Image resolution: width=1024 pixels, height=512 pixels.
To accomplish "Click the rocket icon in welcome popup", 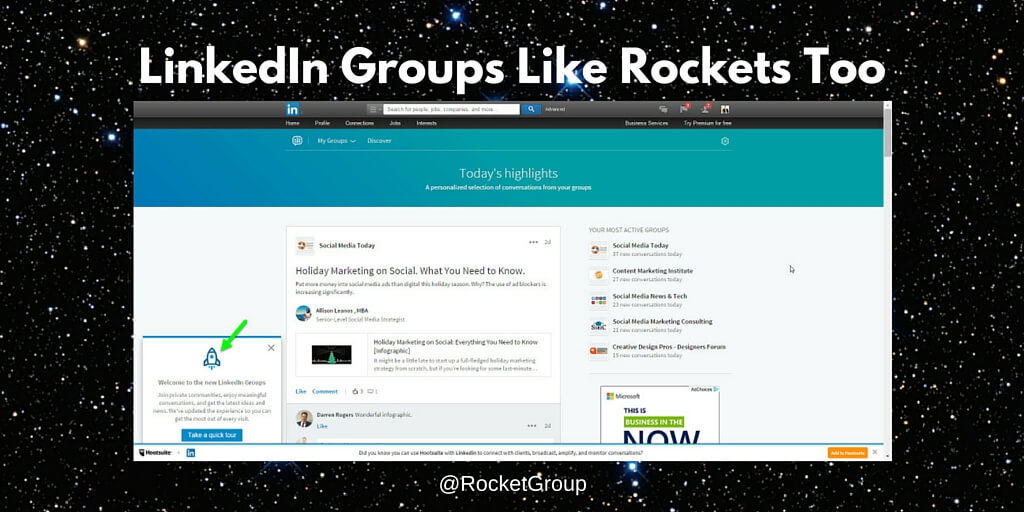I will coord(211,359).
